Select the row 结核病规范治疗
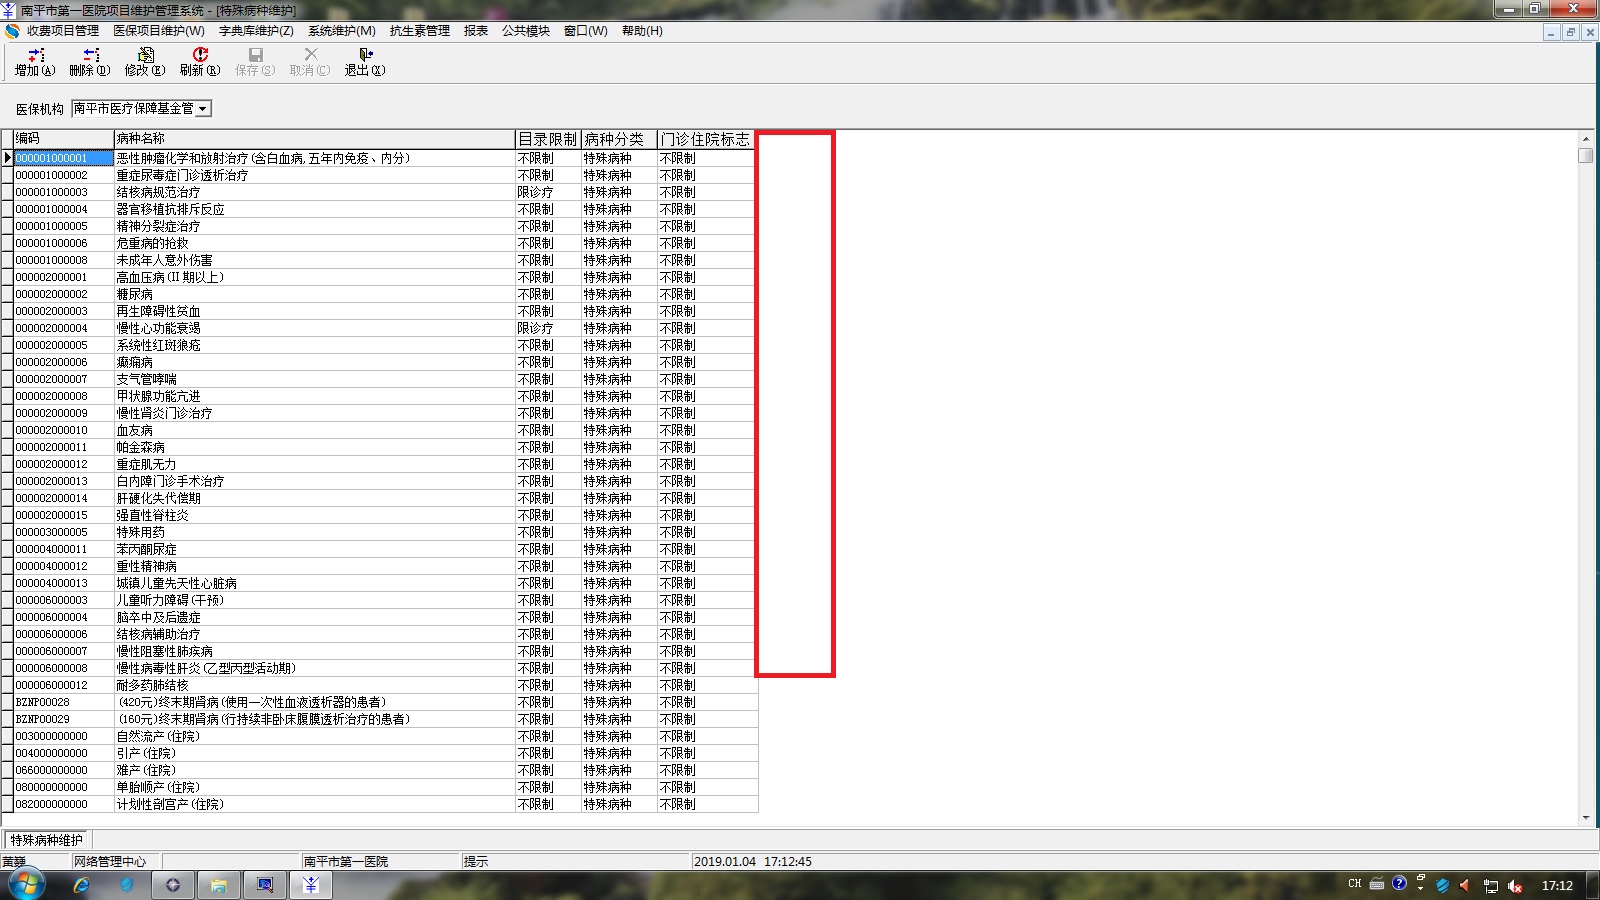1600x900 pixels. click(385, 192)
